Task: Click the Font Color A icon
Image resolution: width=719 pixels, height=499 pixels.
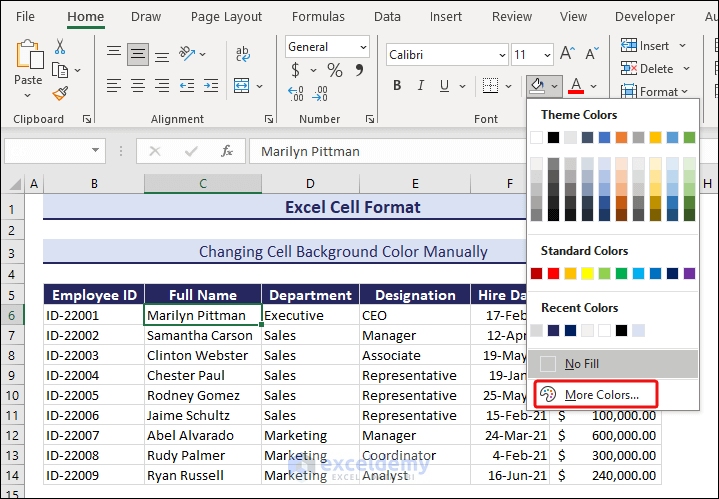Action: point(576,86)
